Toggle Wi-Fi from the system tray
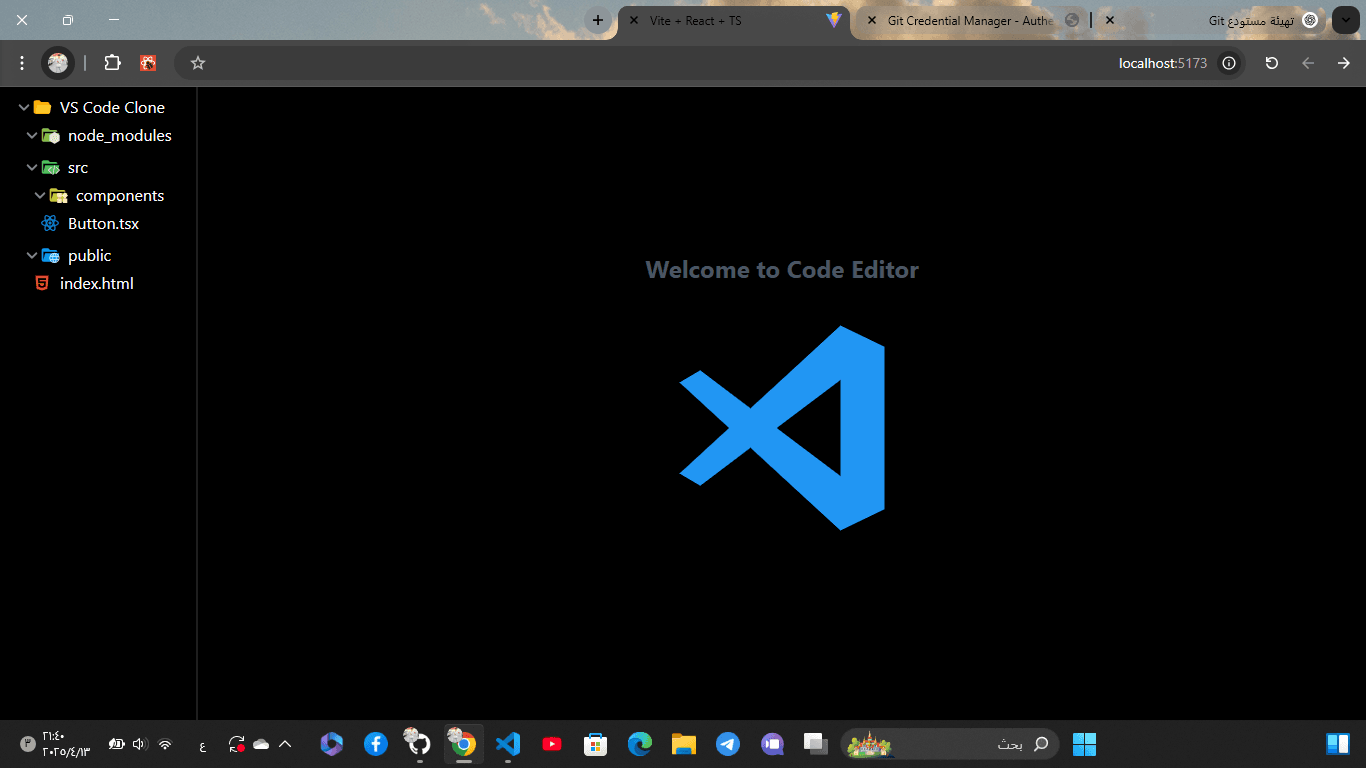 165,743
